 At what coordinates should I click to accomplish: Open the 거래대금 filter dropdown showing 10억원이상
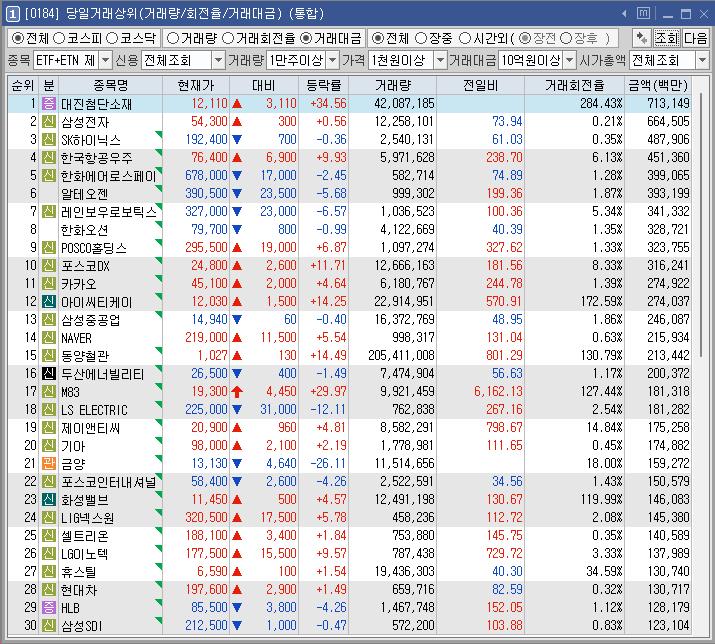click(537, 60)
